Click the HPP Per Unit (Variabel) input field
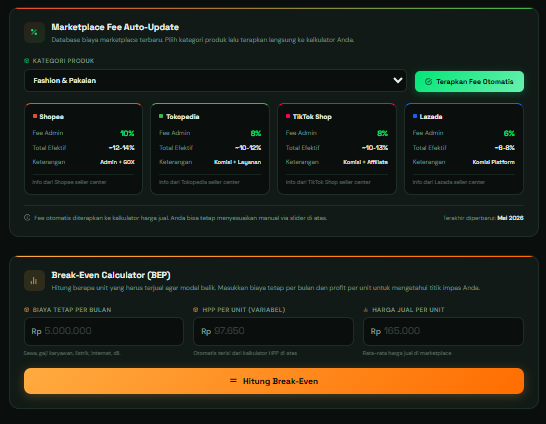 273,331
